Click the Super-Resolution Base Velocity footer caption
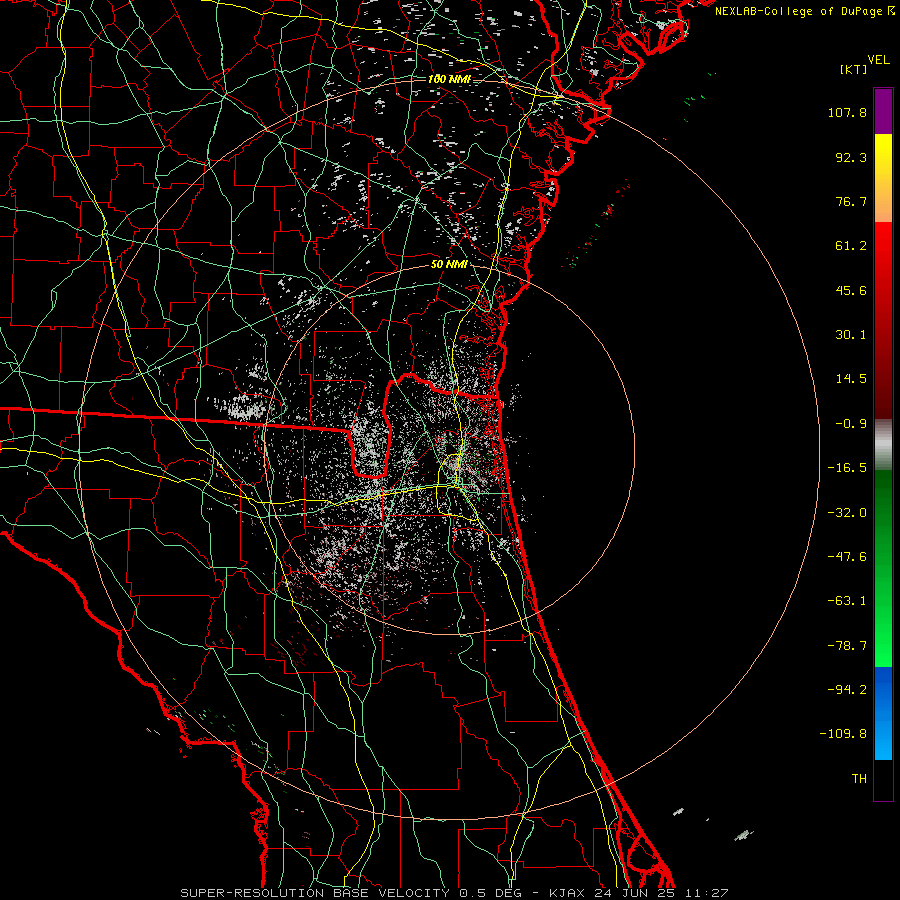The height and width of the screenshot is (900, 900). [455, 893]
